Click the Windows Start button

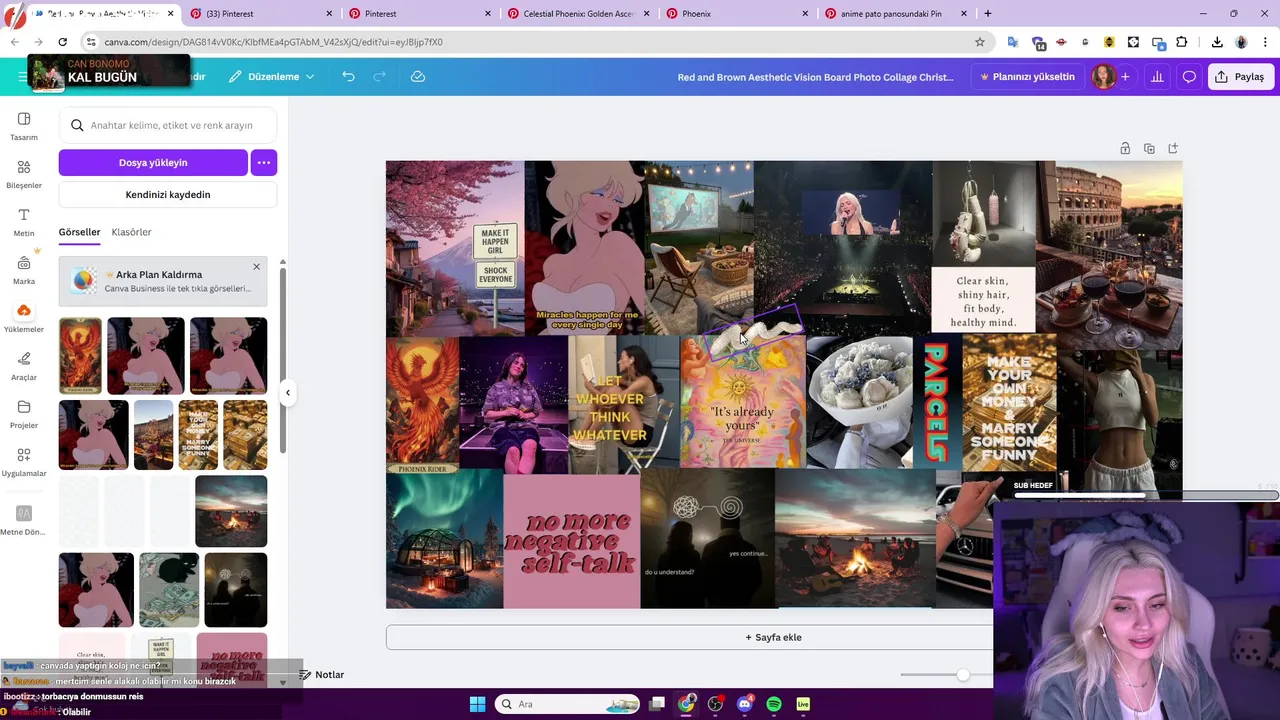pyautogui.click(x=477, y=704)
